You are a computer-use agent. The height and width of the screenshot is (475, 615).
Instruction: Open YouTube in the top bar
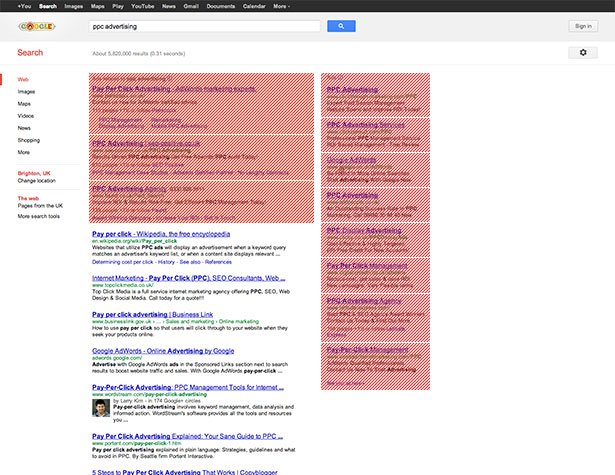tap(143, 6)
